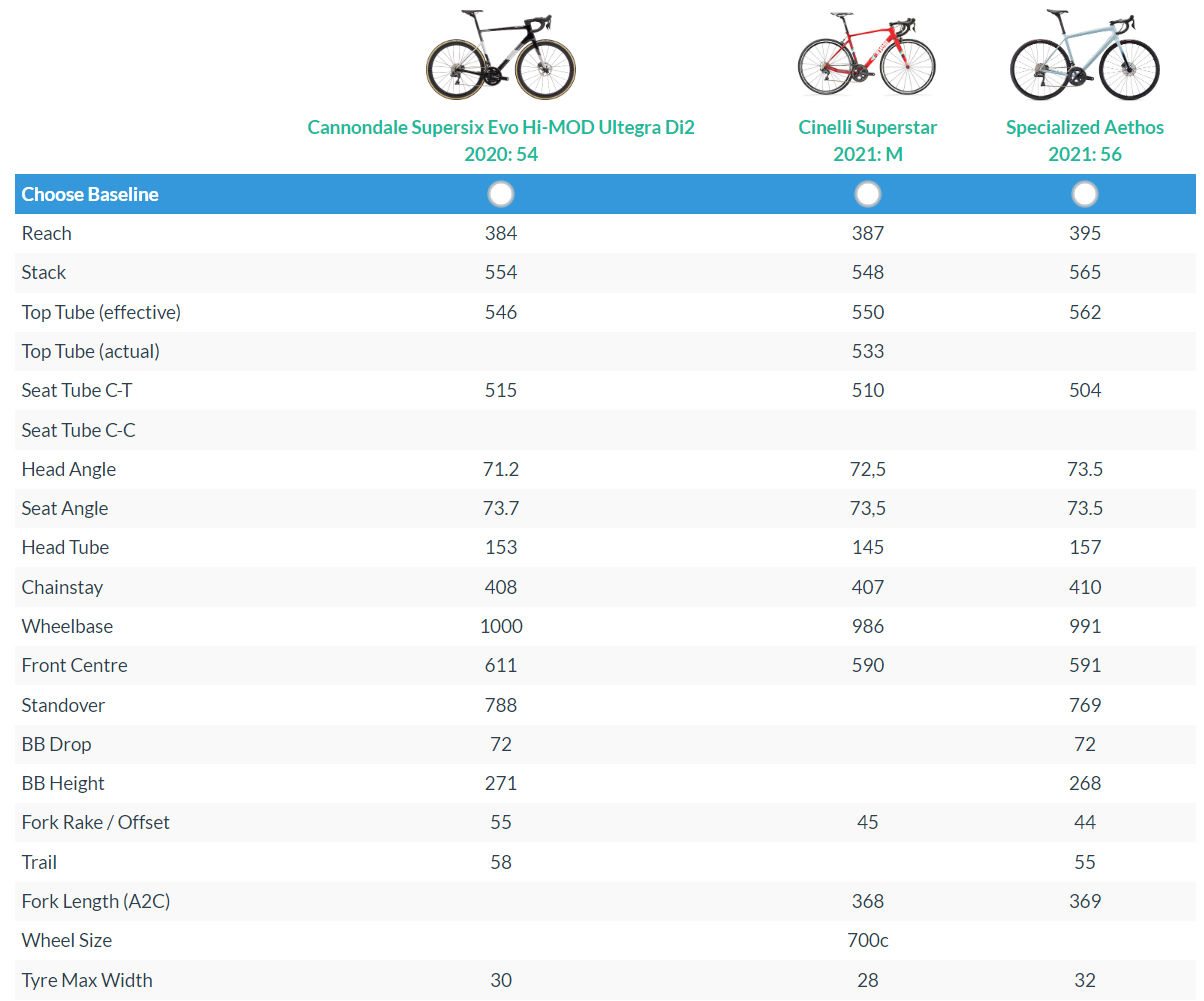Click Specialized's Head Tube value 157
This screenshot has width=1204, height=1001.
[1085, 547]
